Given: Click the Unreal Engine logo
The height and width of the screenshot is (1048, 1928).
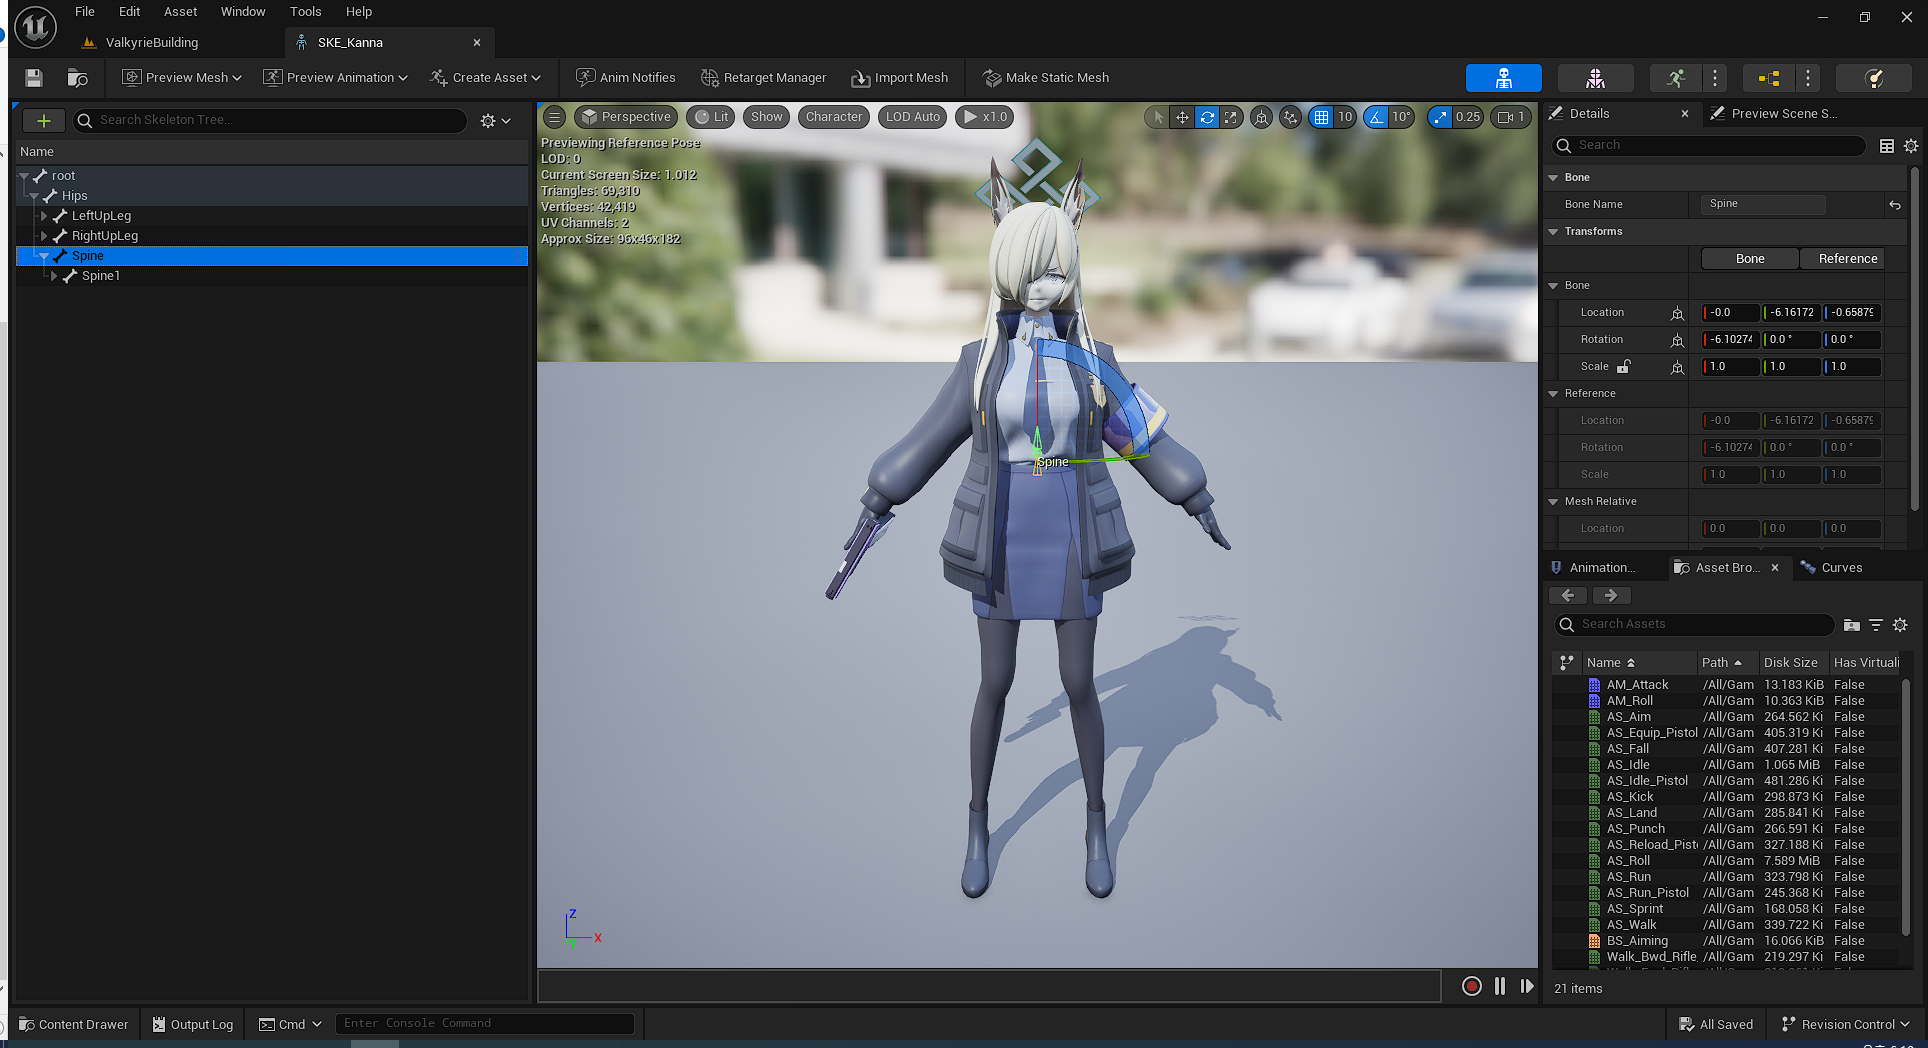Looking at the screenshot, I should 35,27.
